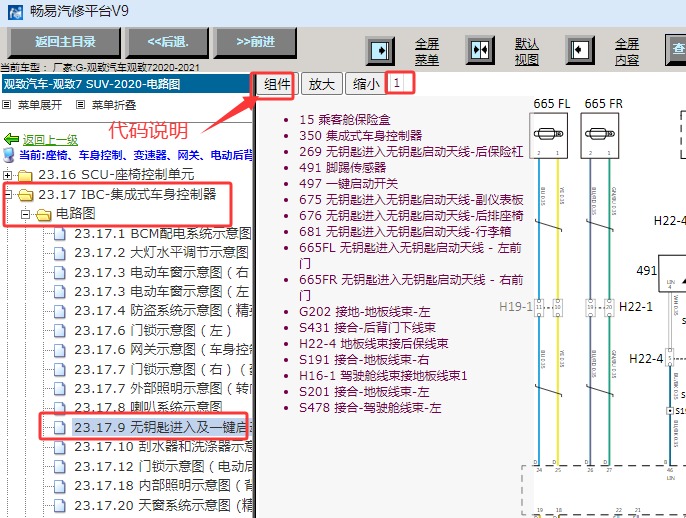The image size is (686, 518).
Task: Click document icon of 23.17.20 天窗系统示意图
Action: 60,506
